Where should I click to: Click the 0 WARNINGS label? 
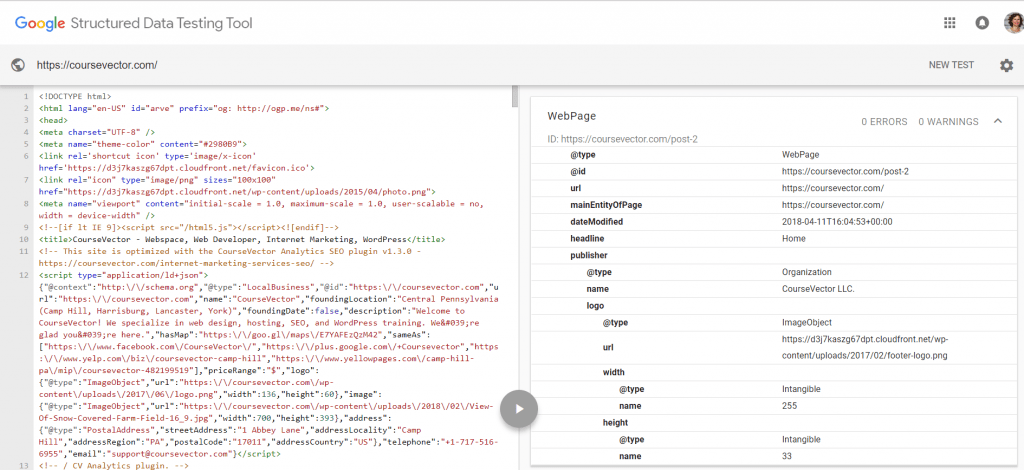click(x=948, y=121)
